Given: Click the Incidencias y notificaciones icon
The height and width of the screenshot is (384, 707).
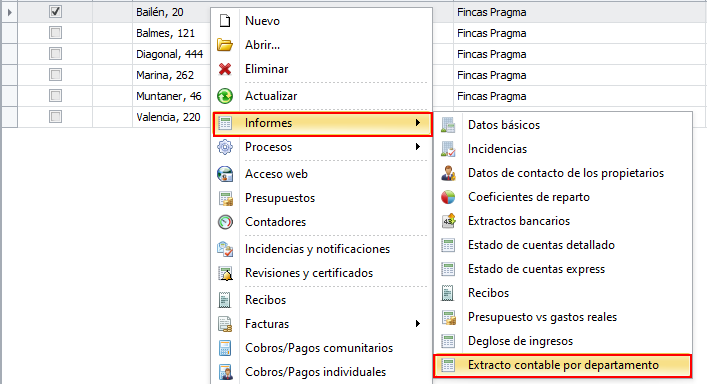Looking at the screenshot, I should (225, 249).
